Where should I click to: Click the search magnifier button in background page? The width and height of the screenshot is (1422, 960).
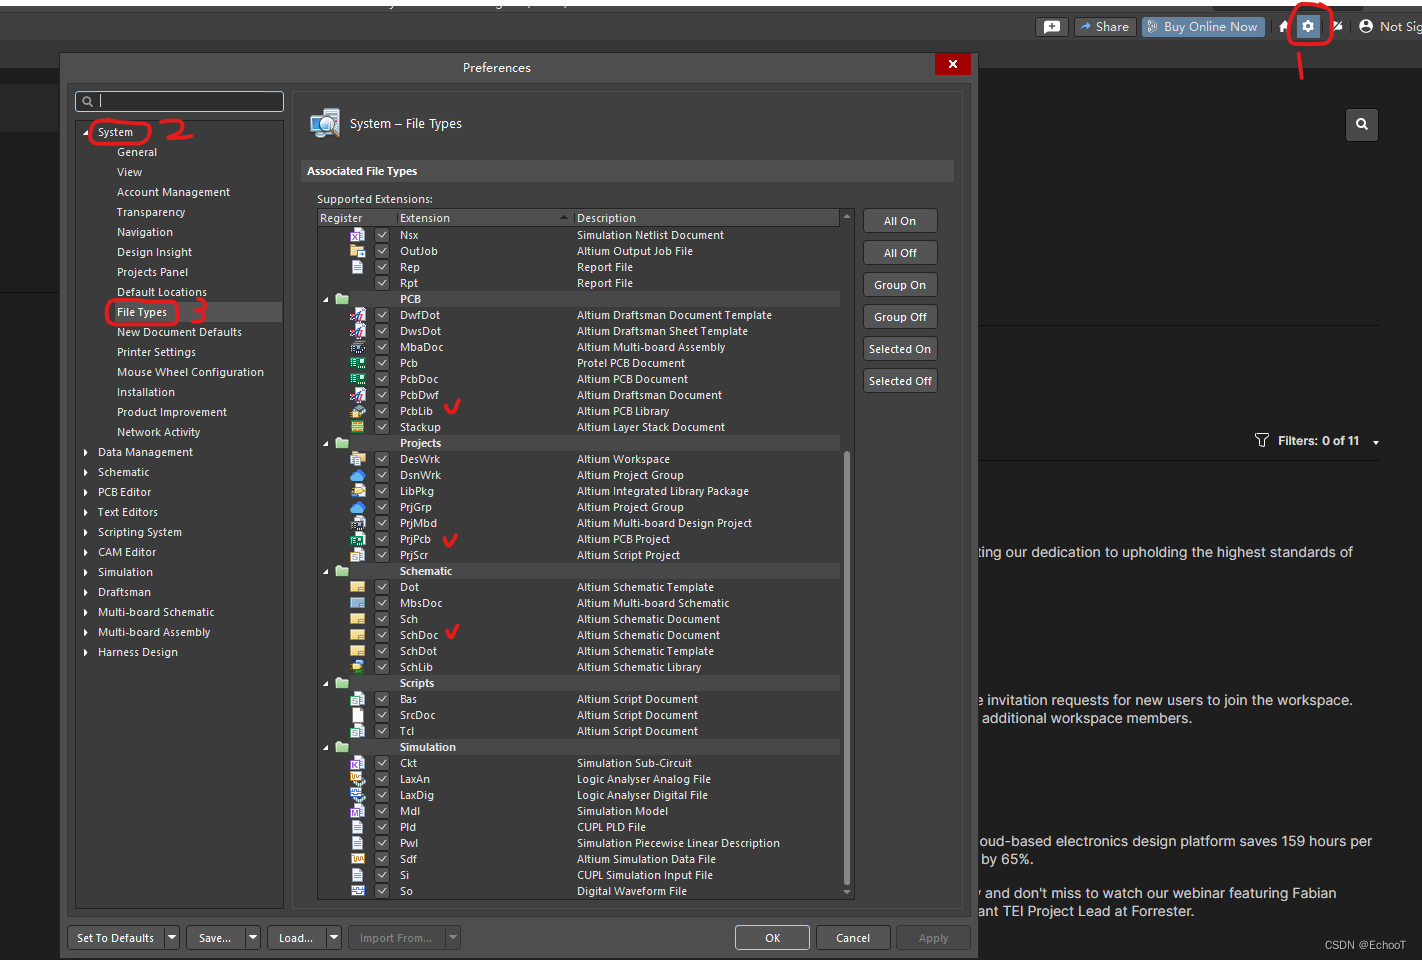click(1362, 125)
